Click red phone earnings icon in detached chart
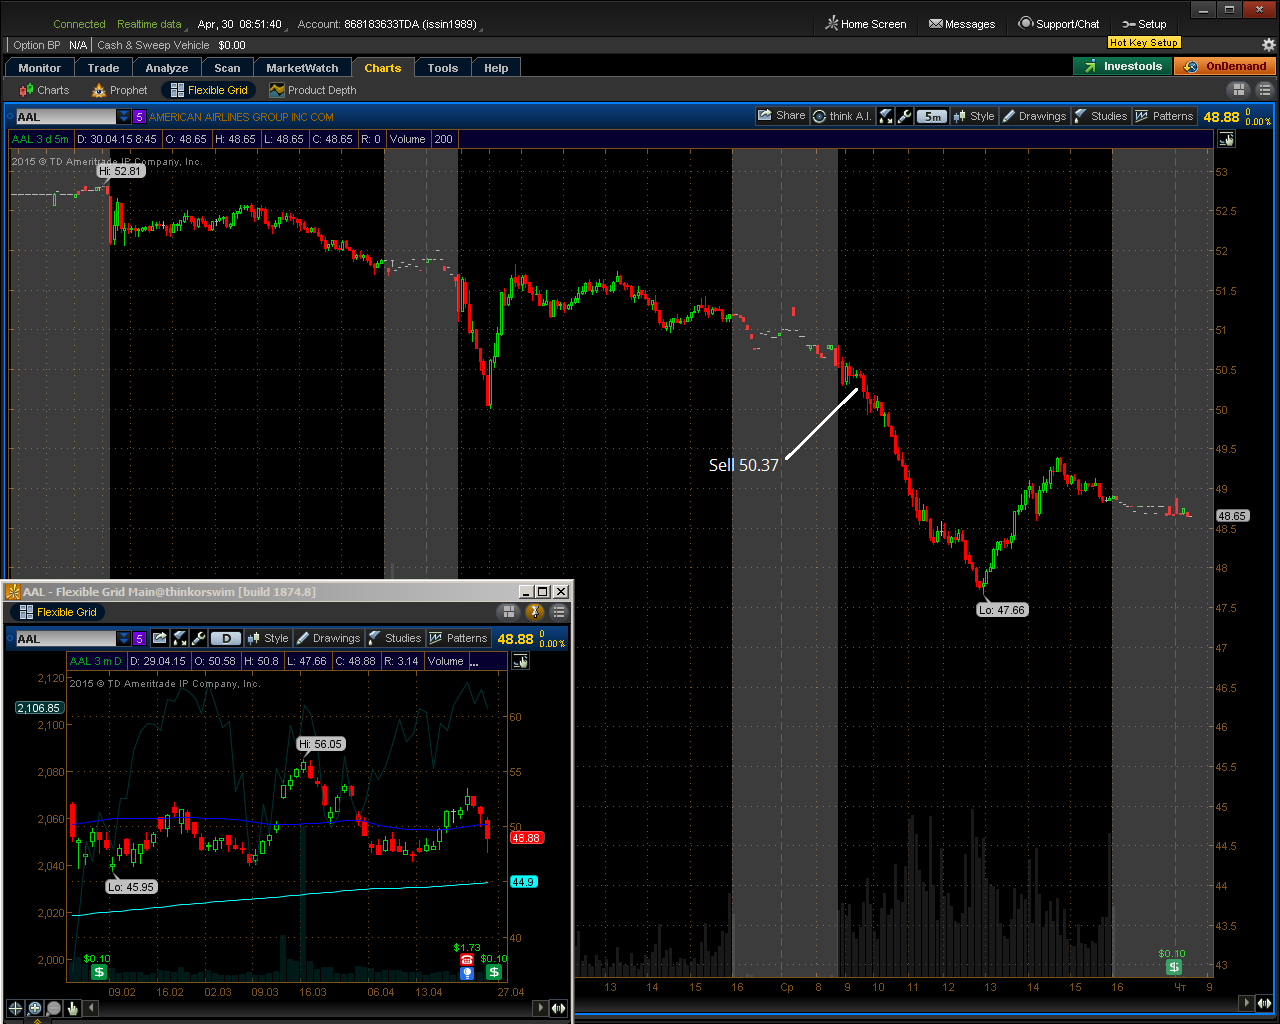The height and width of the screenshot is (1024, 1280). tap(466, 960)
